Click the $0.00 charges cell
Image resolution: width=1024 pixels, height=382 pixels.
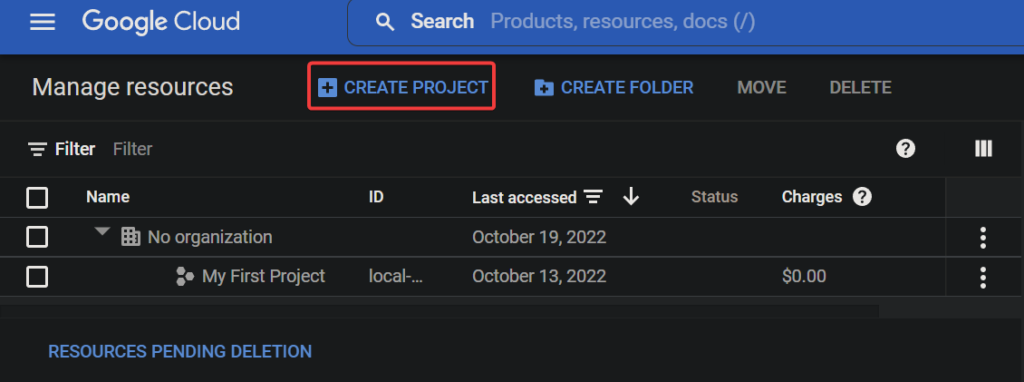click(804, 277)
